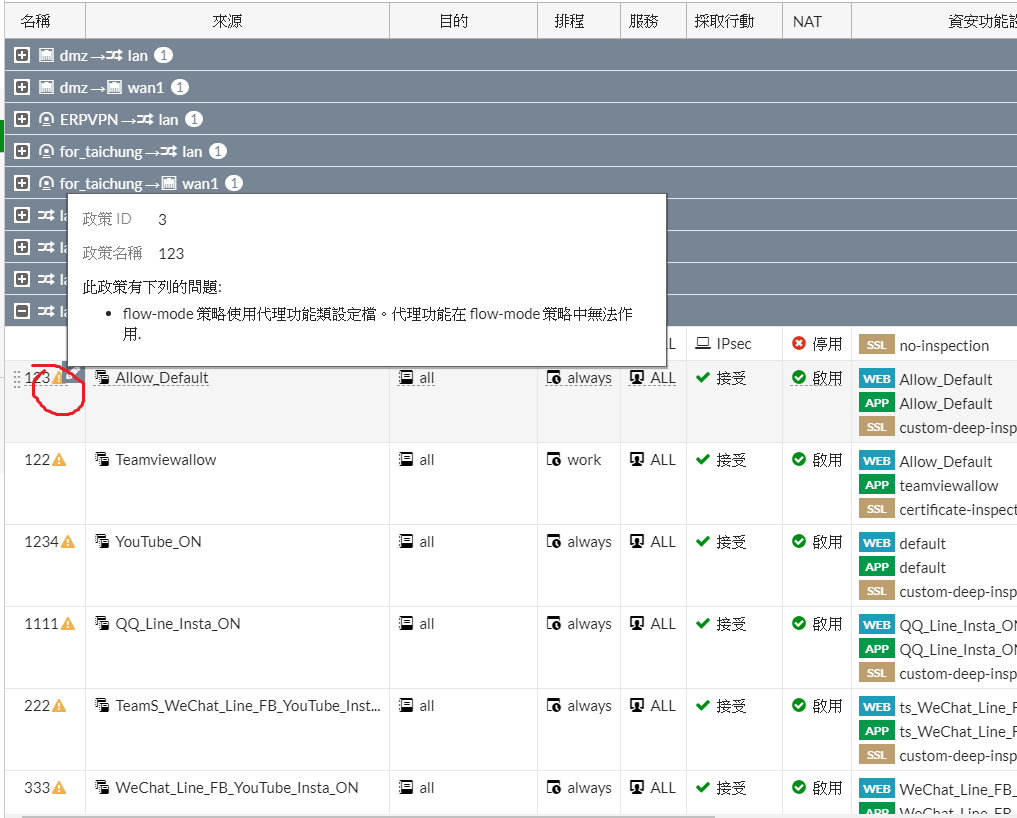Click the Teamviewallow source address icon
Image resolution: width=1017 pixels, height=818 pixels.
102,459
